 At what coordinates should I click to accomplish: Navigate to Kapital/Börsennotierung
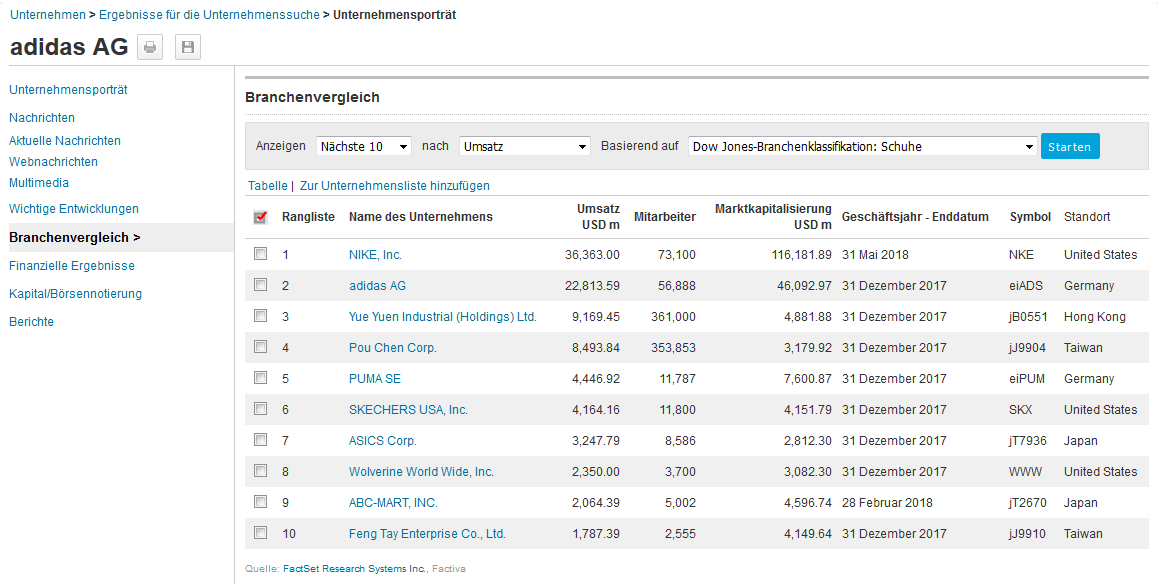click(x=75, y=294)
